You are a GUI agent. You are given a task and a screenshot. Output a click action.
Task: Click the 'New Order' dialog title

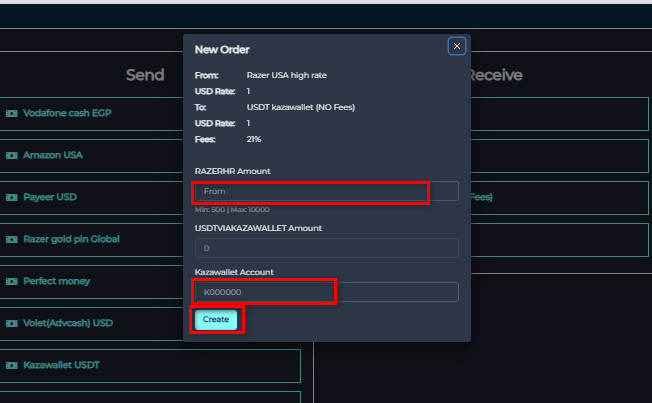222,49
